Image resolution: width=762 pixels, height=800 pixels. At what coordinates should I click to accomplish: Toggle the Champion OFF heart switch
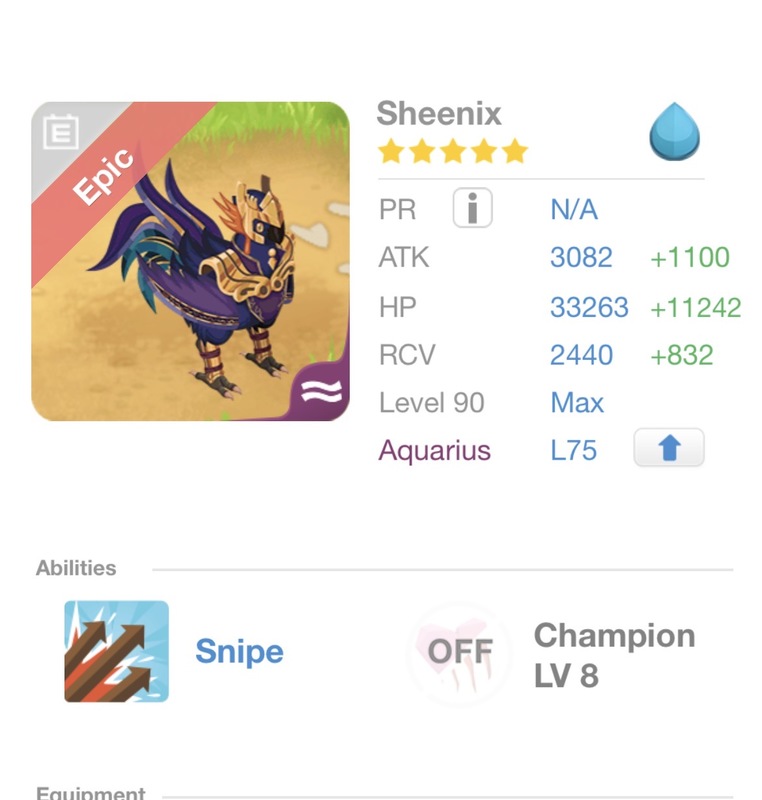460,653
